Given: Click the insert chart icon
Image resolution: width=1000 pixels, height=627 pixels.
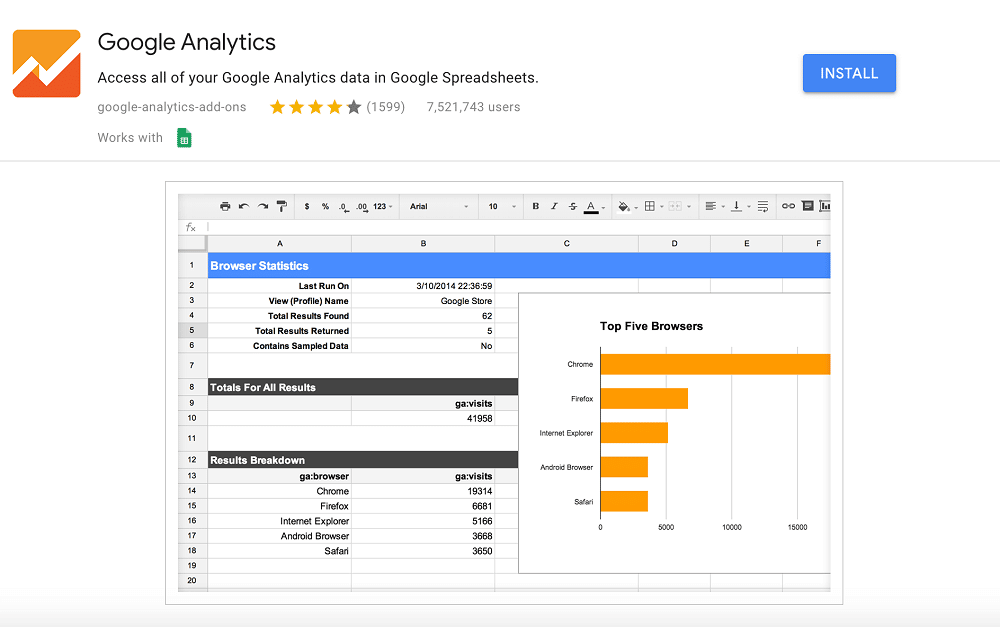Looking at the screenshot, I should click(x=825, y=206).
